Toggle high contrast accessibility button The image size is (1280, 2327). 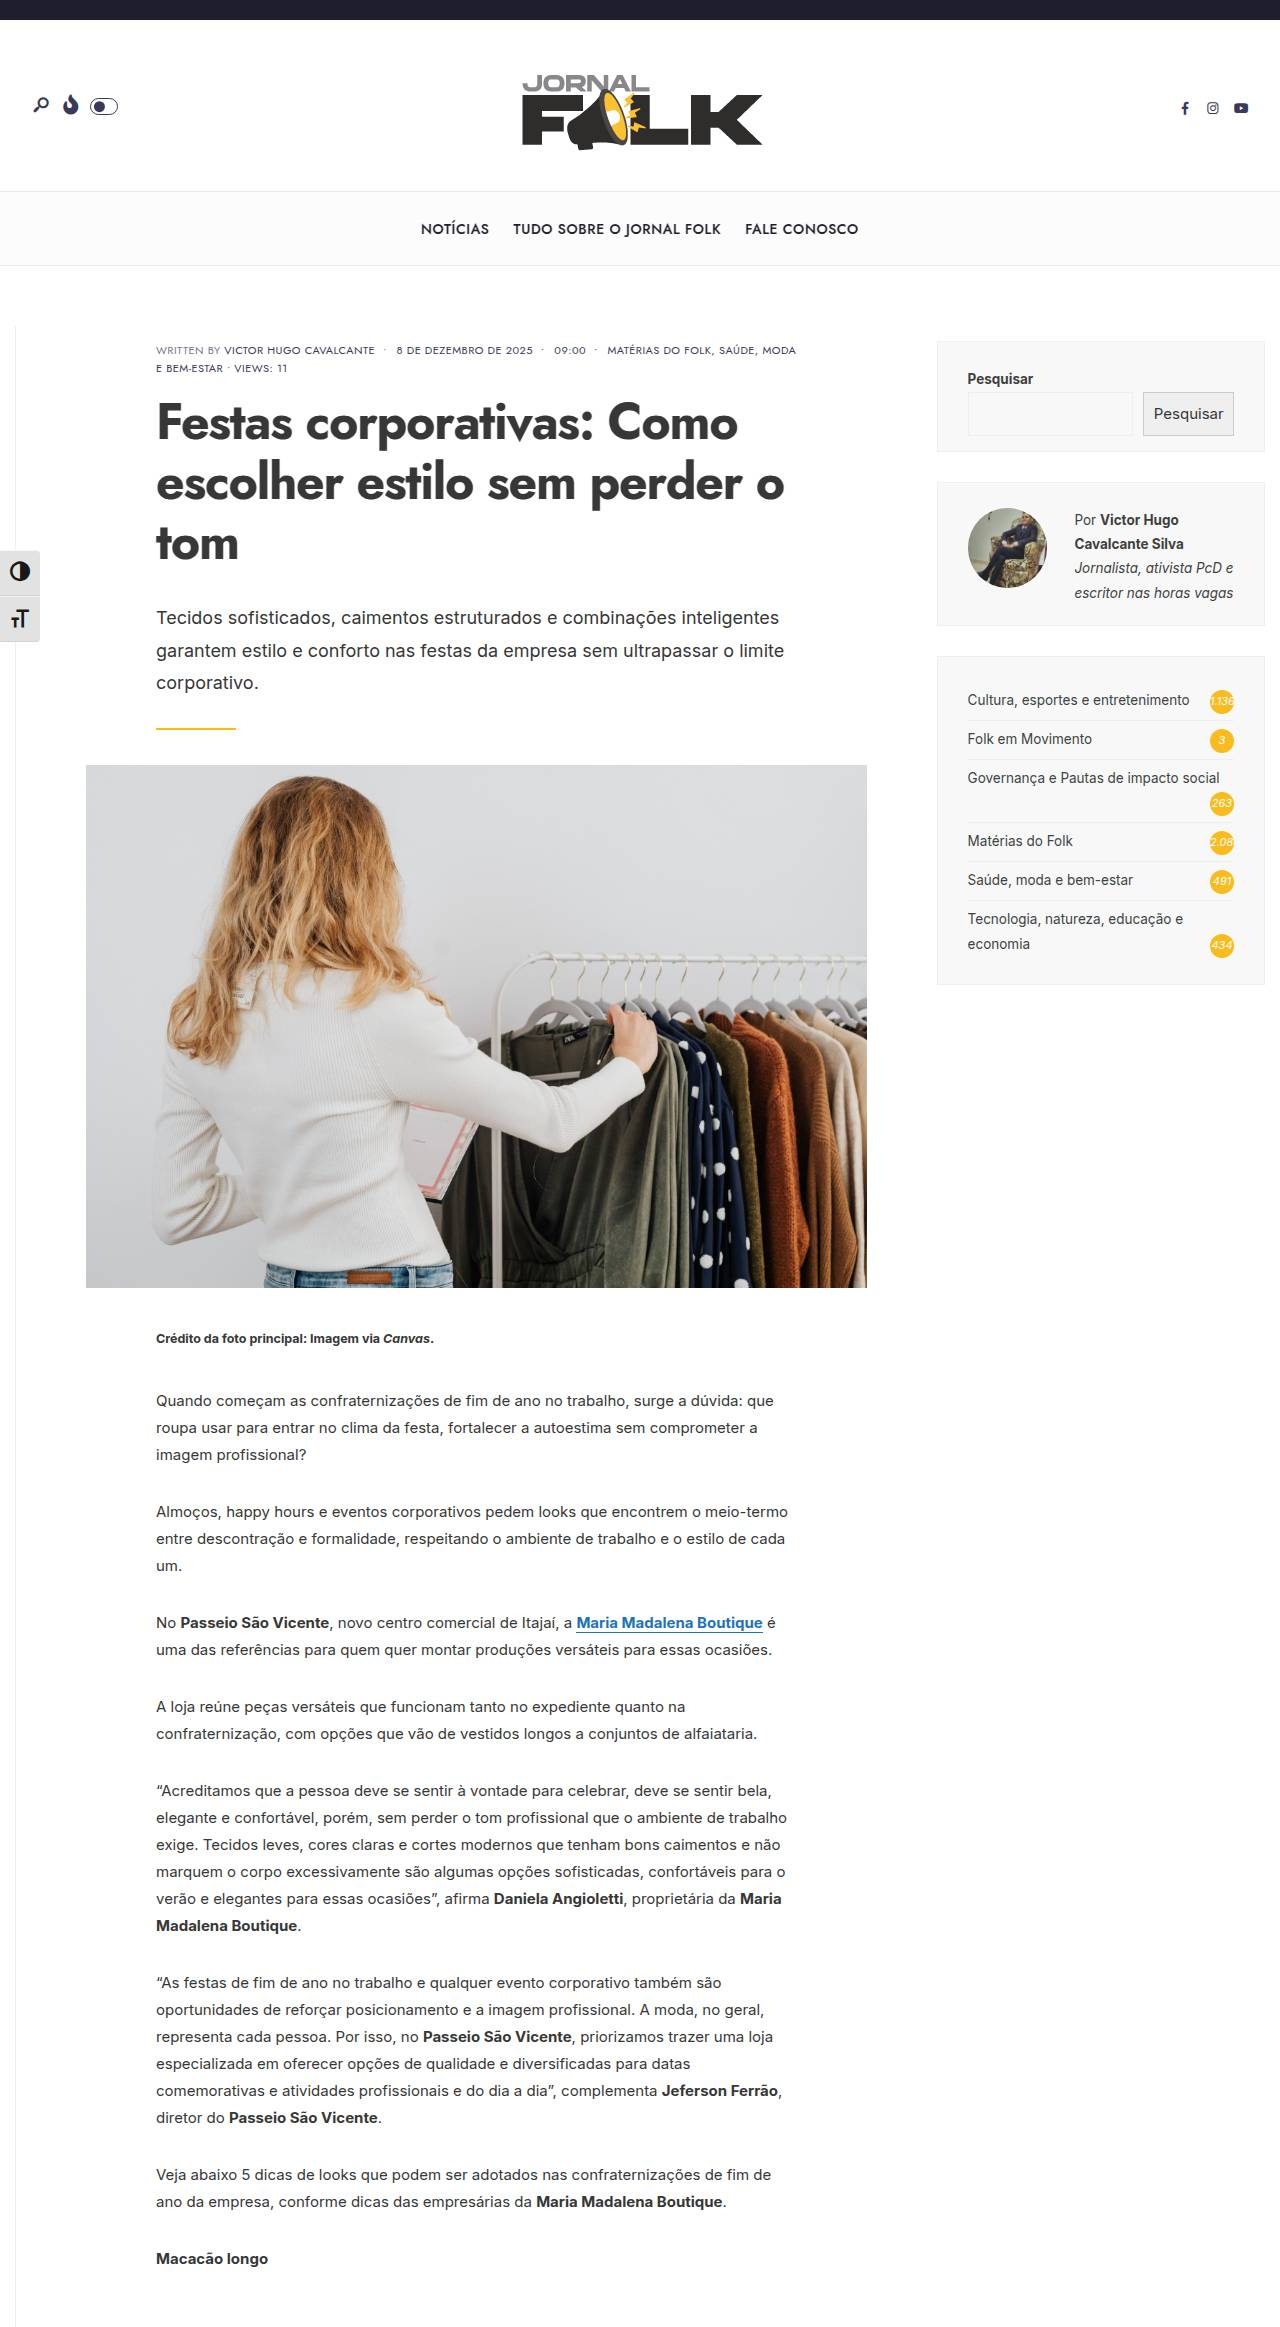[x=20, y=572]
